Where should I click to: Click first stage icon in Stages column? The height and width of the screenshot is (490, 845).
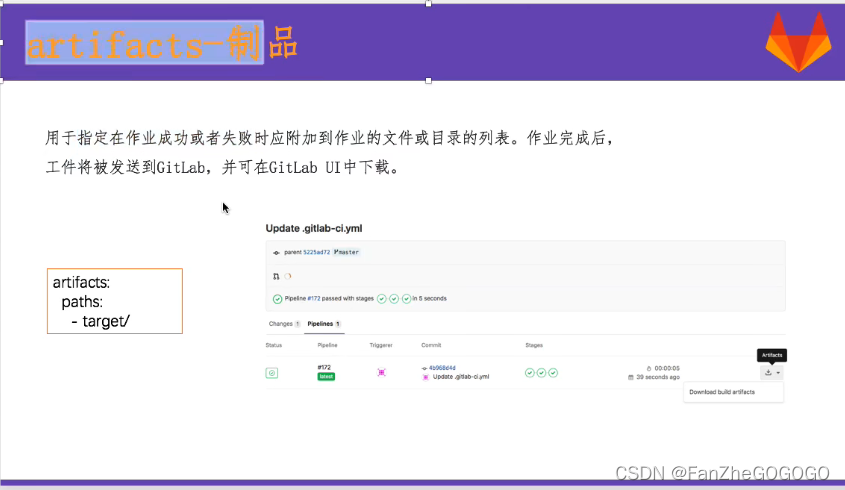tap(530, 373)
